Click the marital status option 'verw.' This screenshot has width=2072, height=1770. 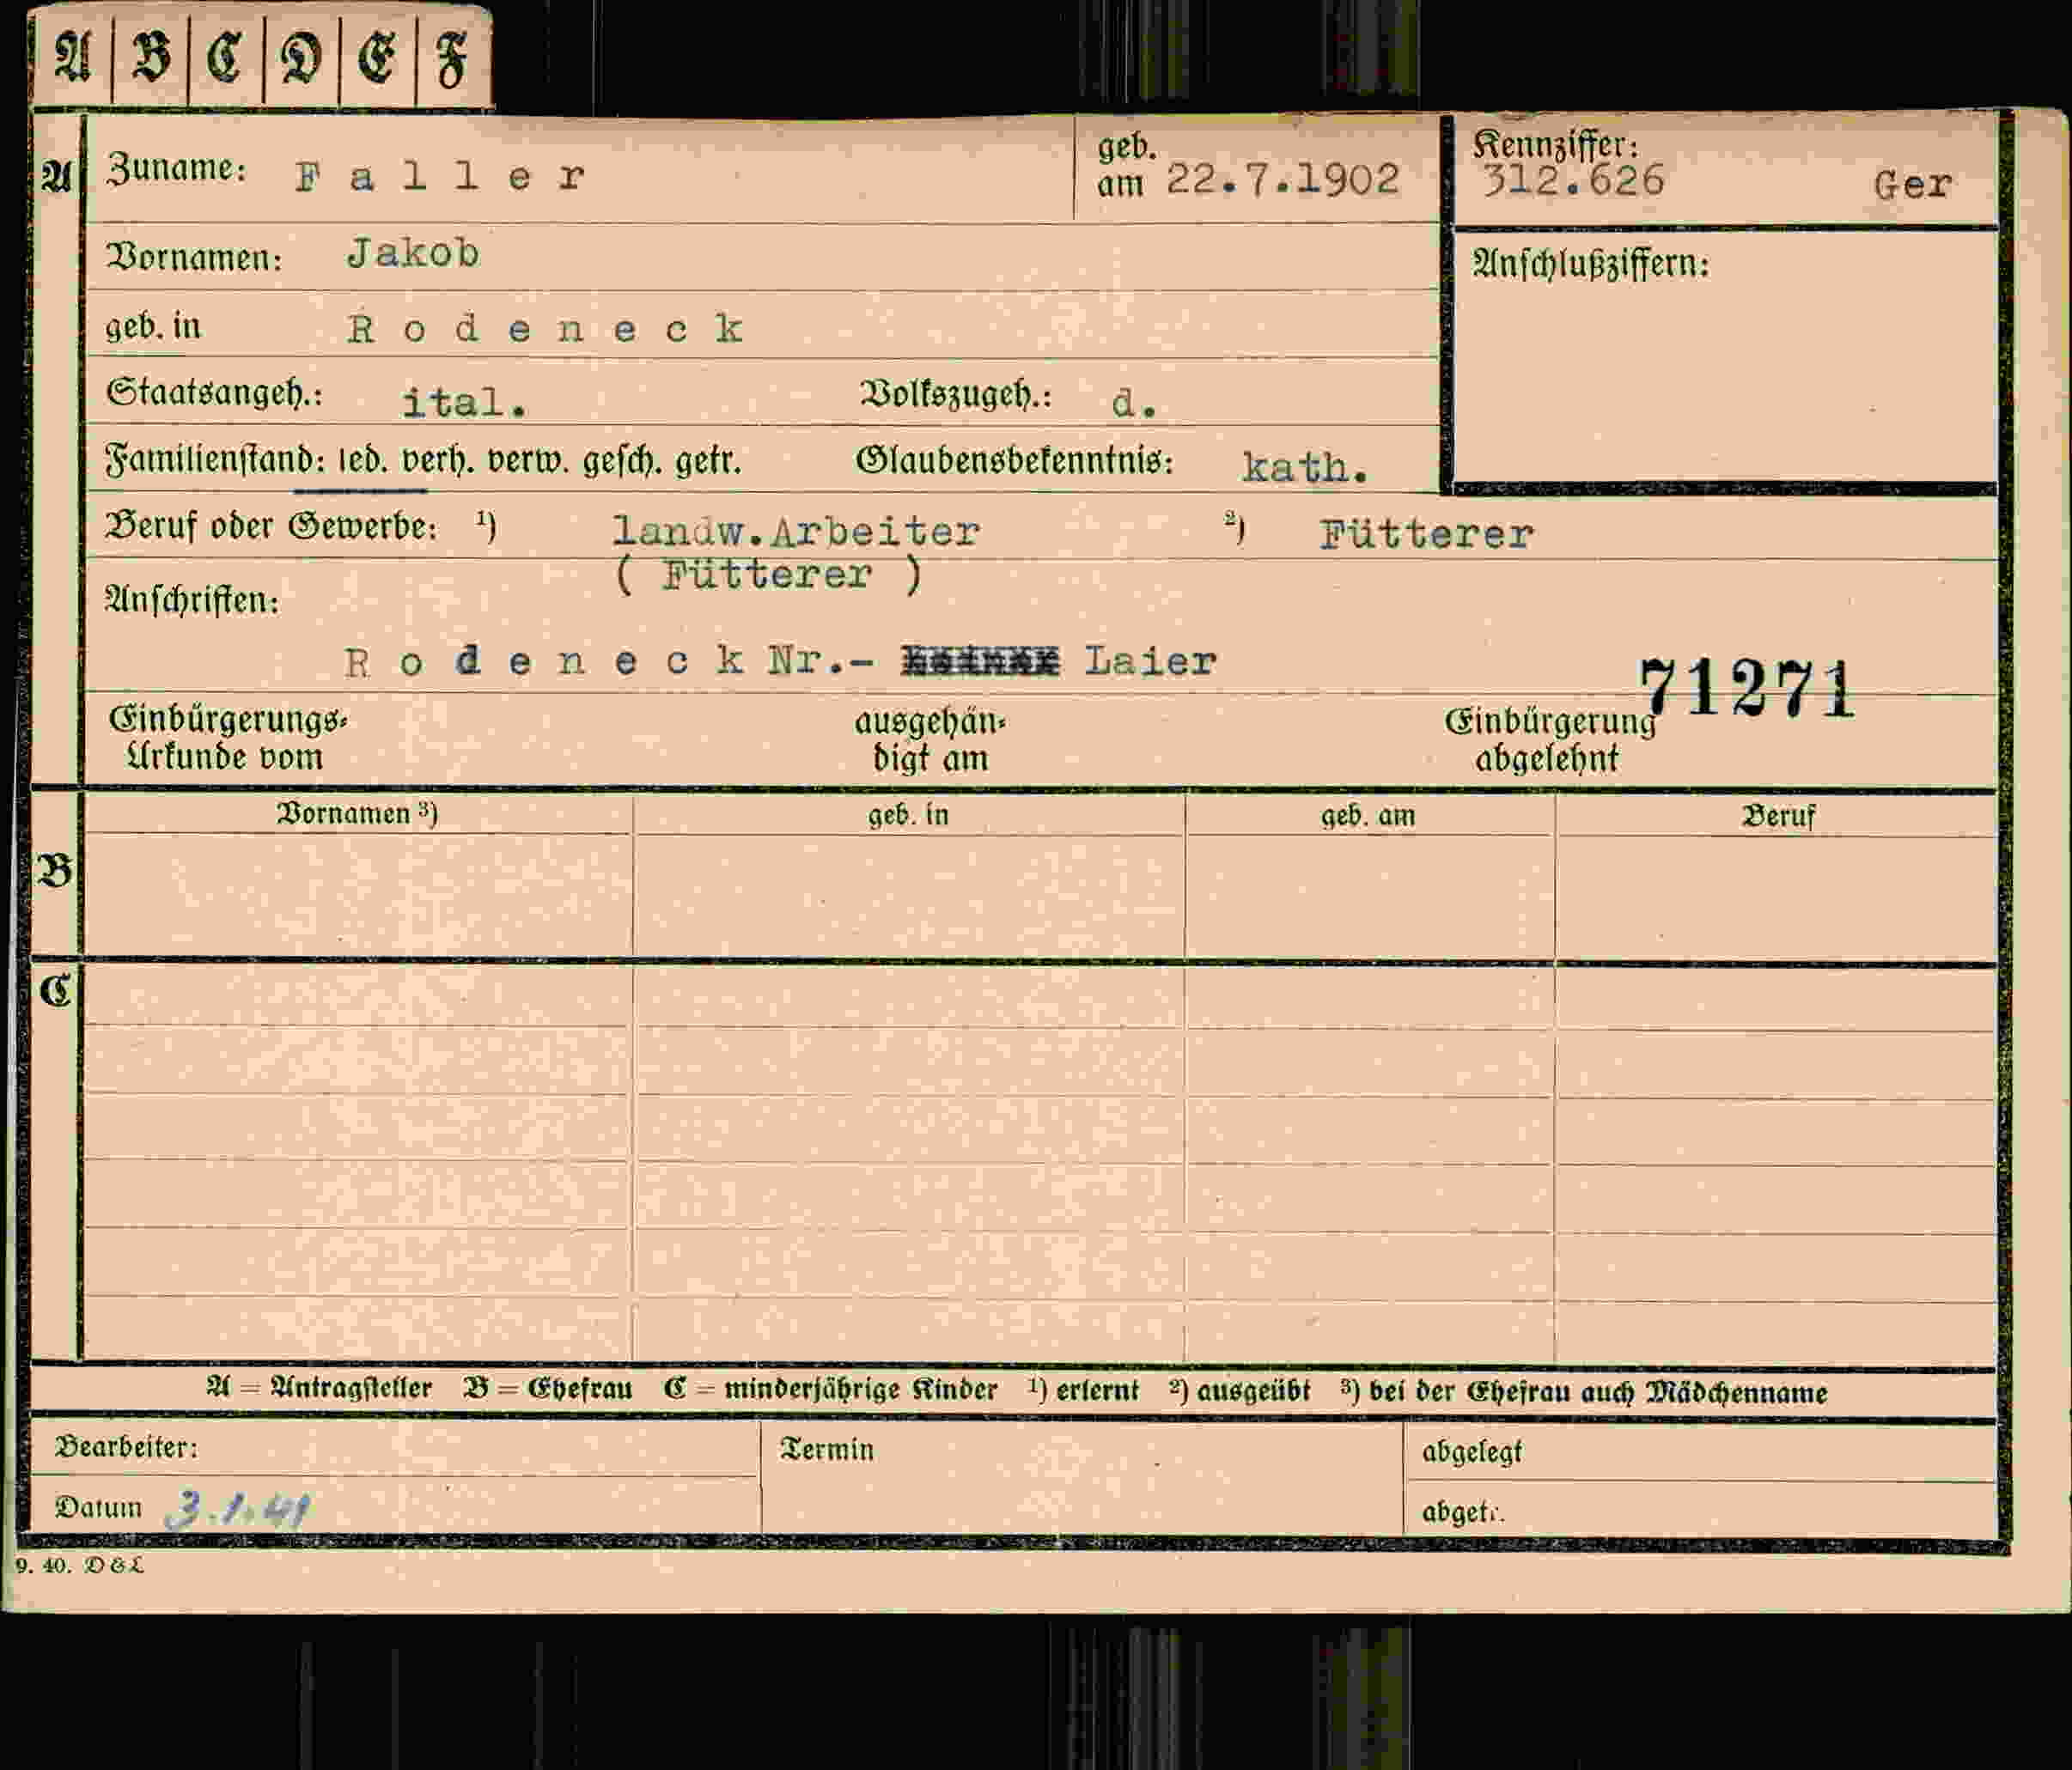[529, 461]
